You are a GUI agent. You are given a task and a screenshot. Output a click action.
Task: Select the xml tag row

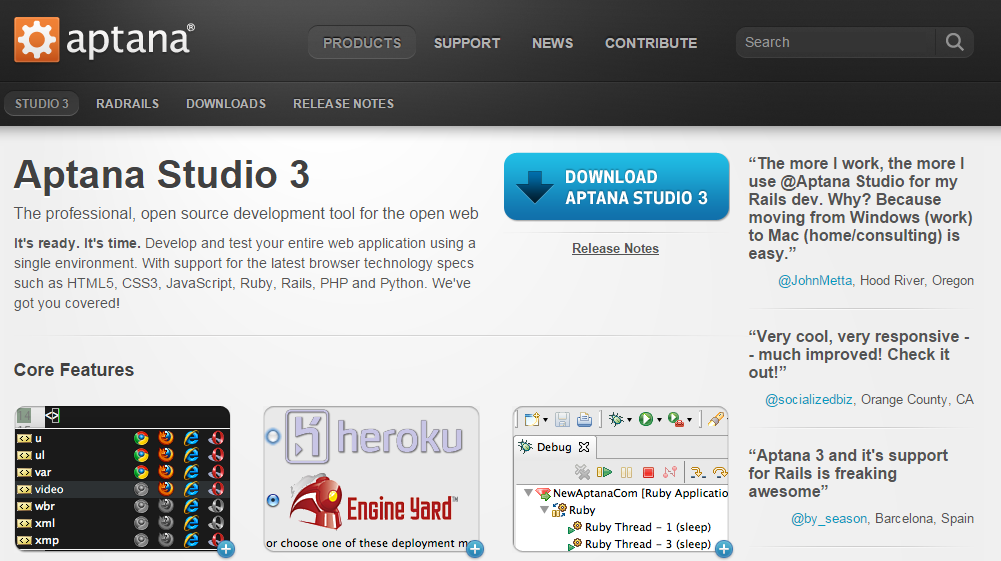point(122,523)
